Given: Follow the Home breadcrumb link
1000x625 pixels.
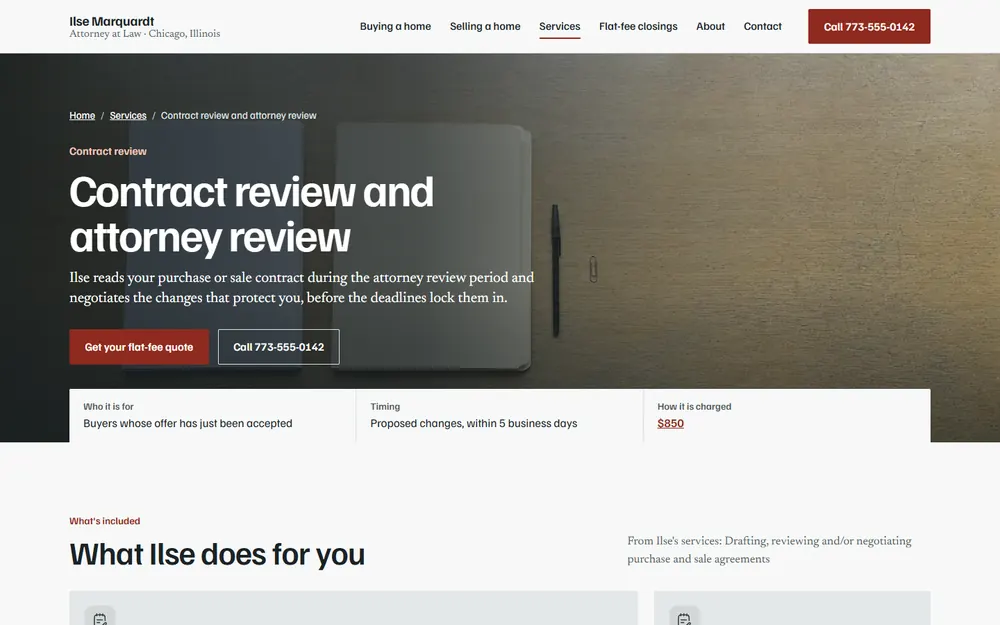Looking at the screenshot, I should tap(82, 115).
